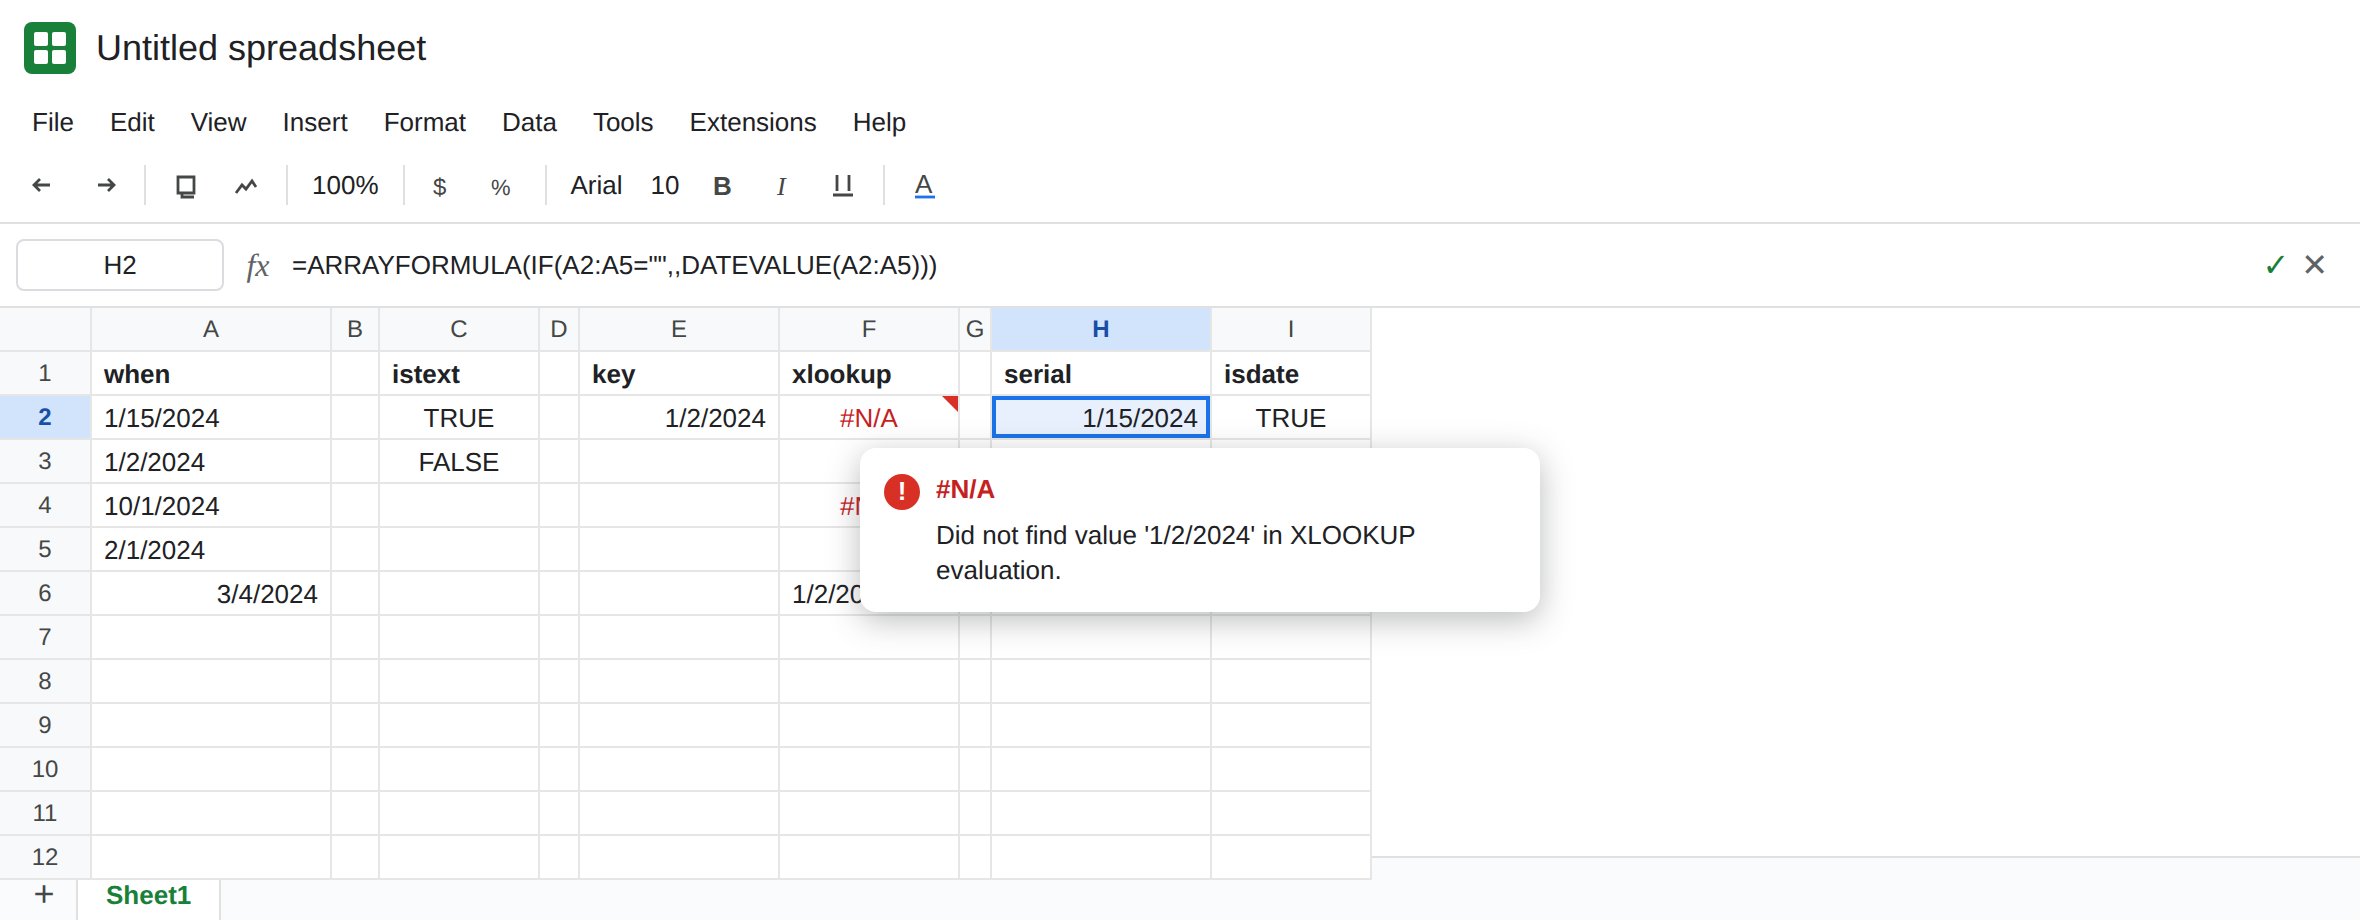Click the 'istext' header cell
This screenshot has width=2360, height=920.
tap(459, 373)
